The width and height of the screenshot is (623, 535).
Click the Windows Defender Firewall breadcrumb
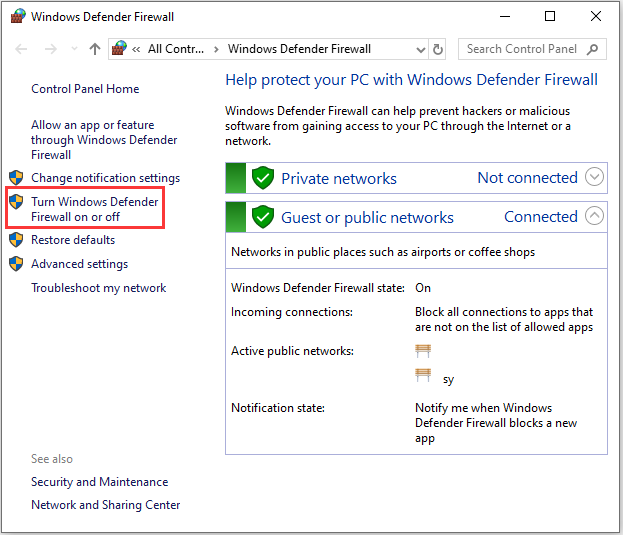[x=299, y=49]
